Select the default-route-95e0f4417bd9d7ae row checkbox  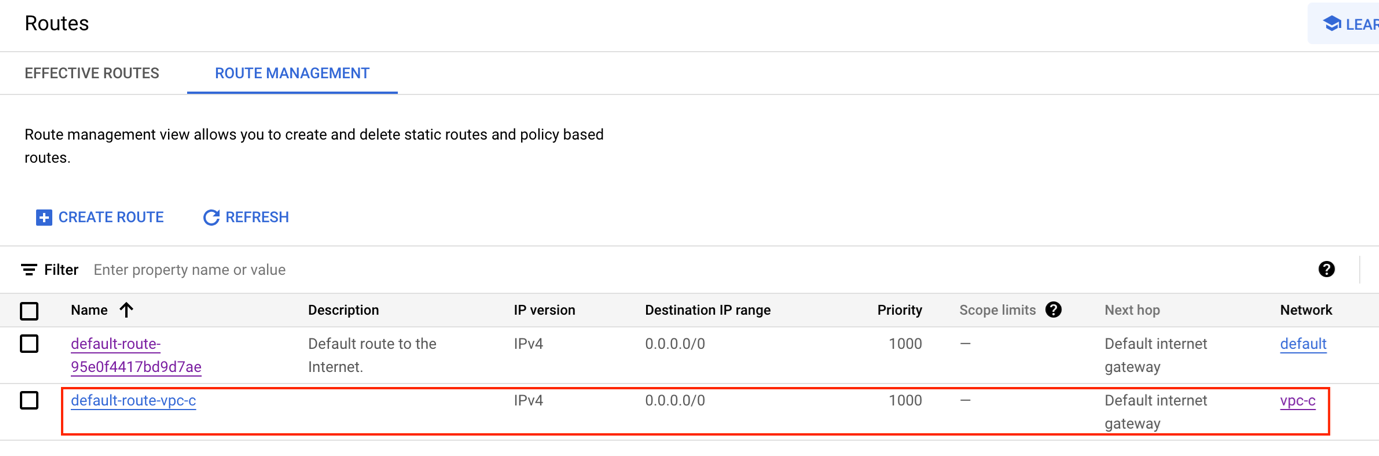(x=30, y=344)
